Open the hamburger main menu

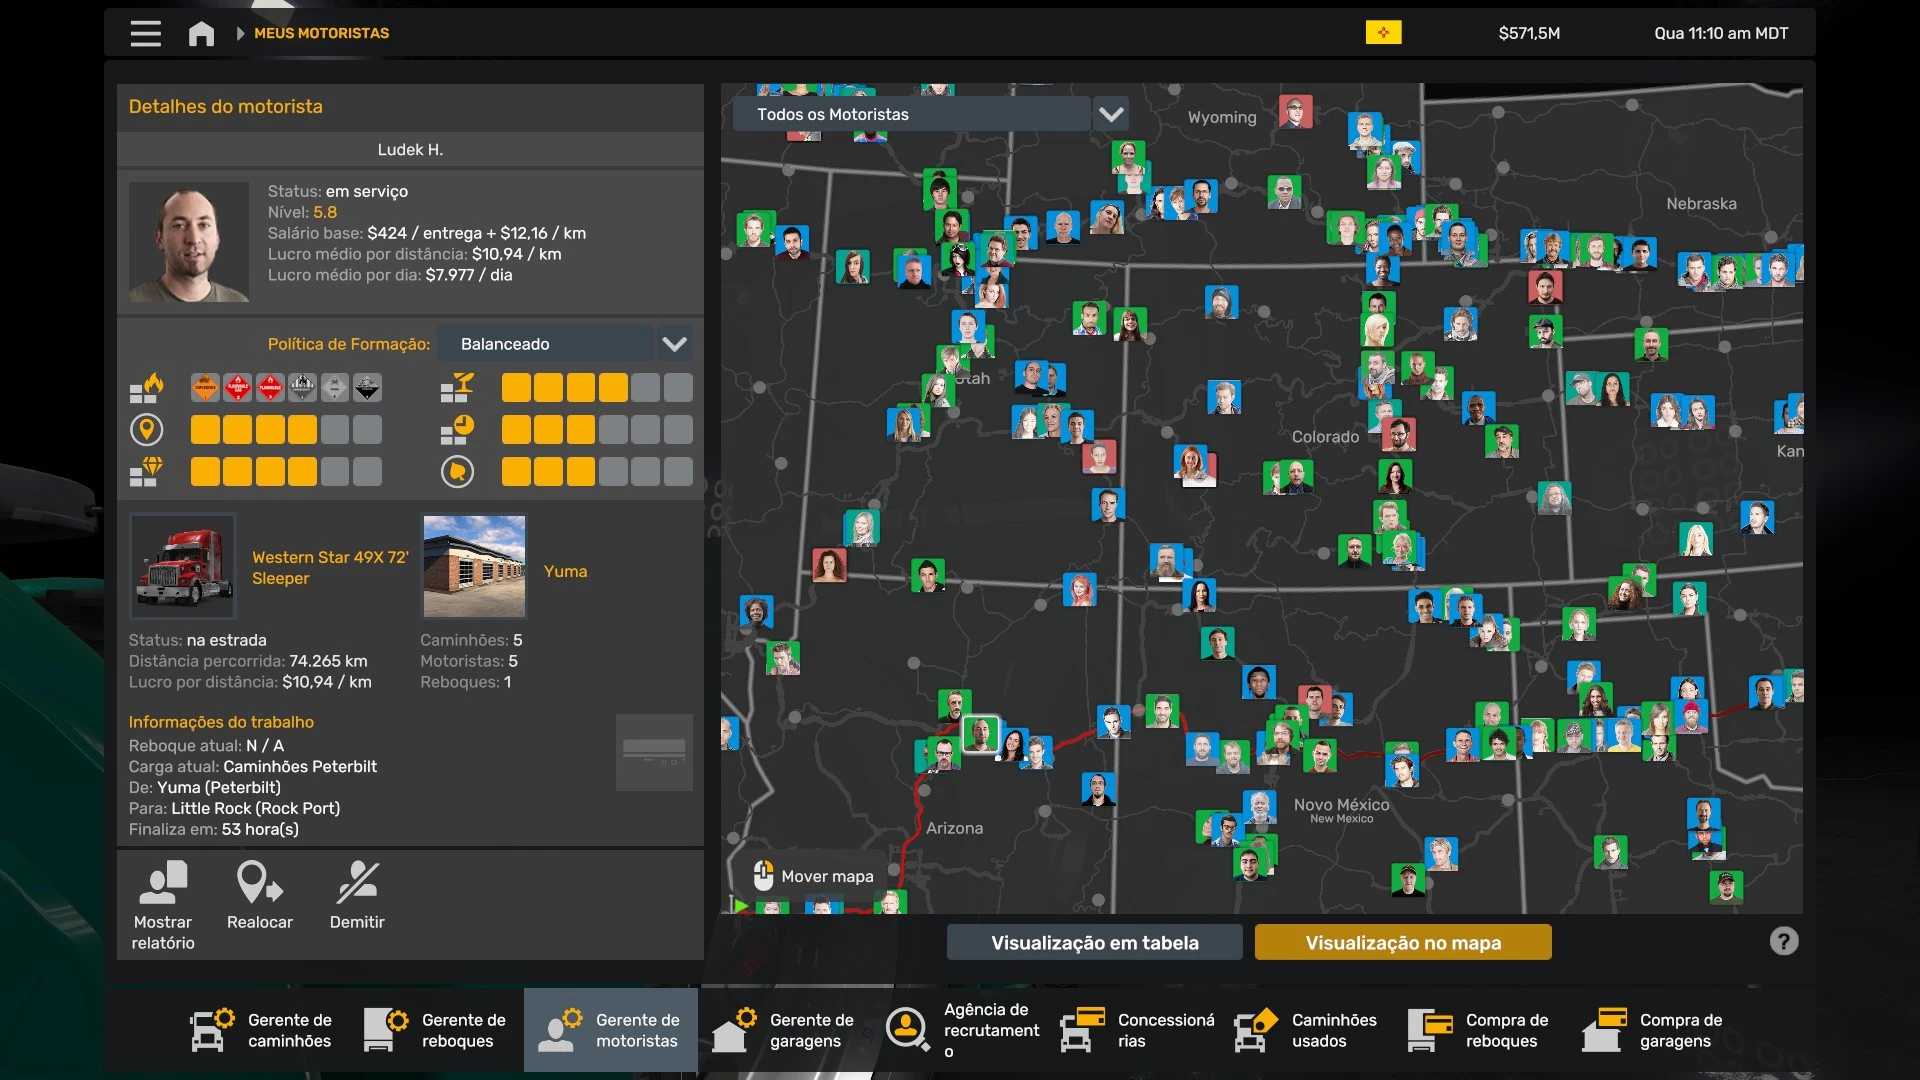click(145, 33)
